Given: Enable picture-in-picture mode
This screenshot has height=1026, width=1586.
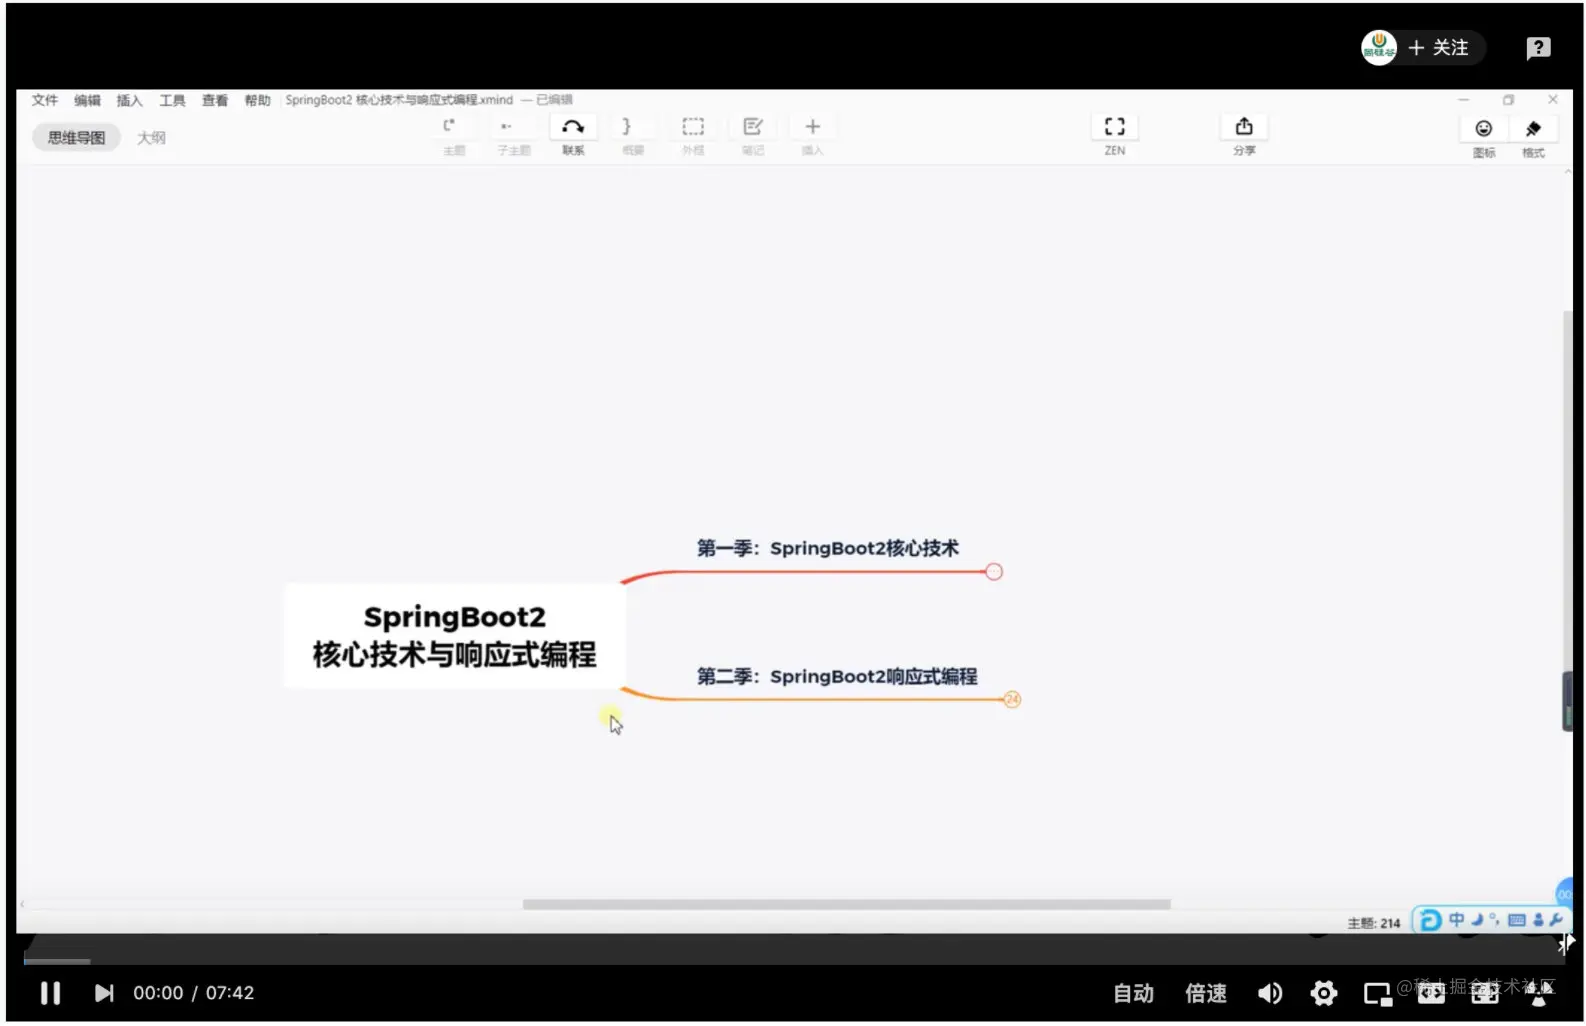Looking at the screenshot, I should (x=1378, y=994).
